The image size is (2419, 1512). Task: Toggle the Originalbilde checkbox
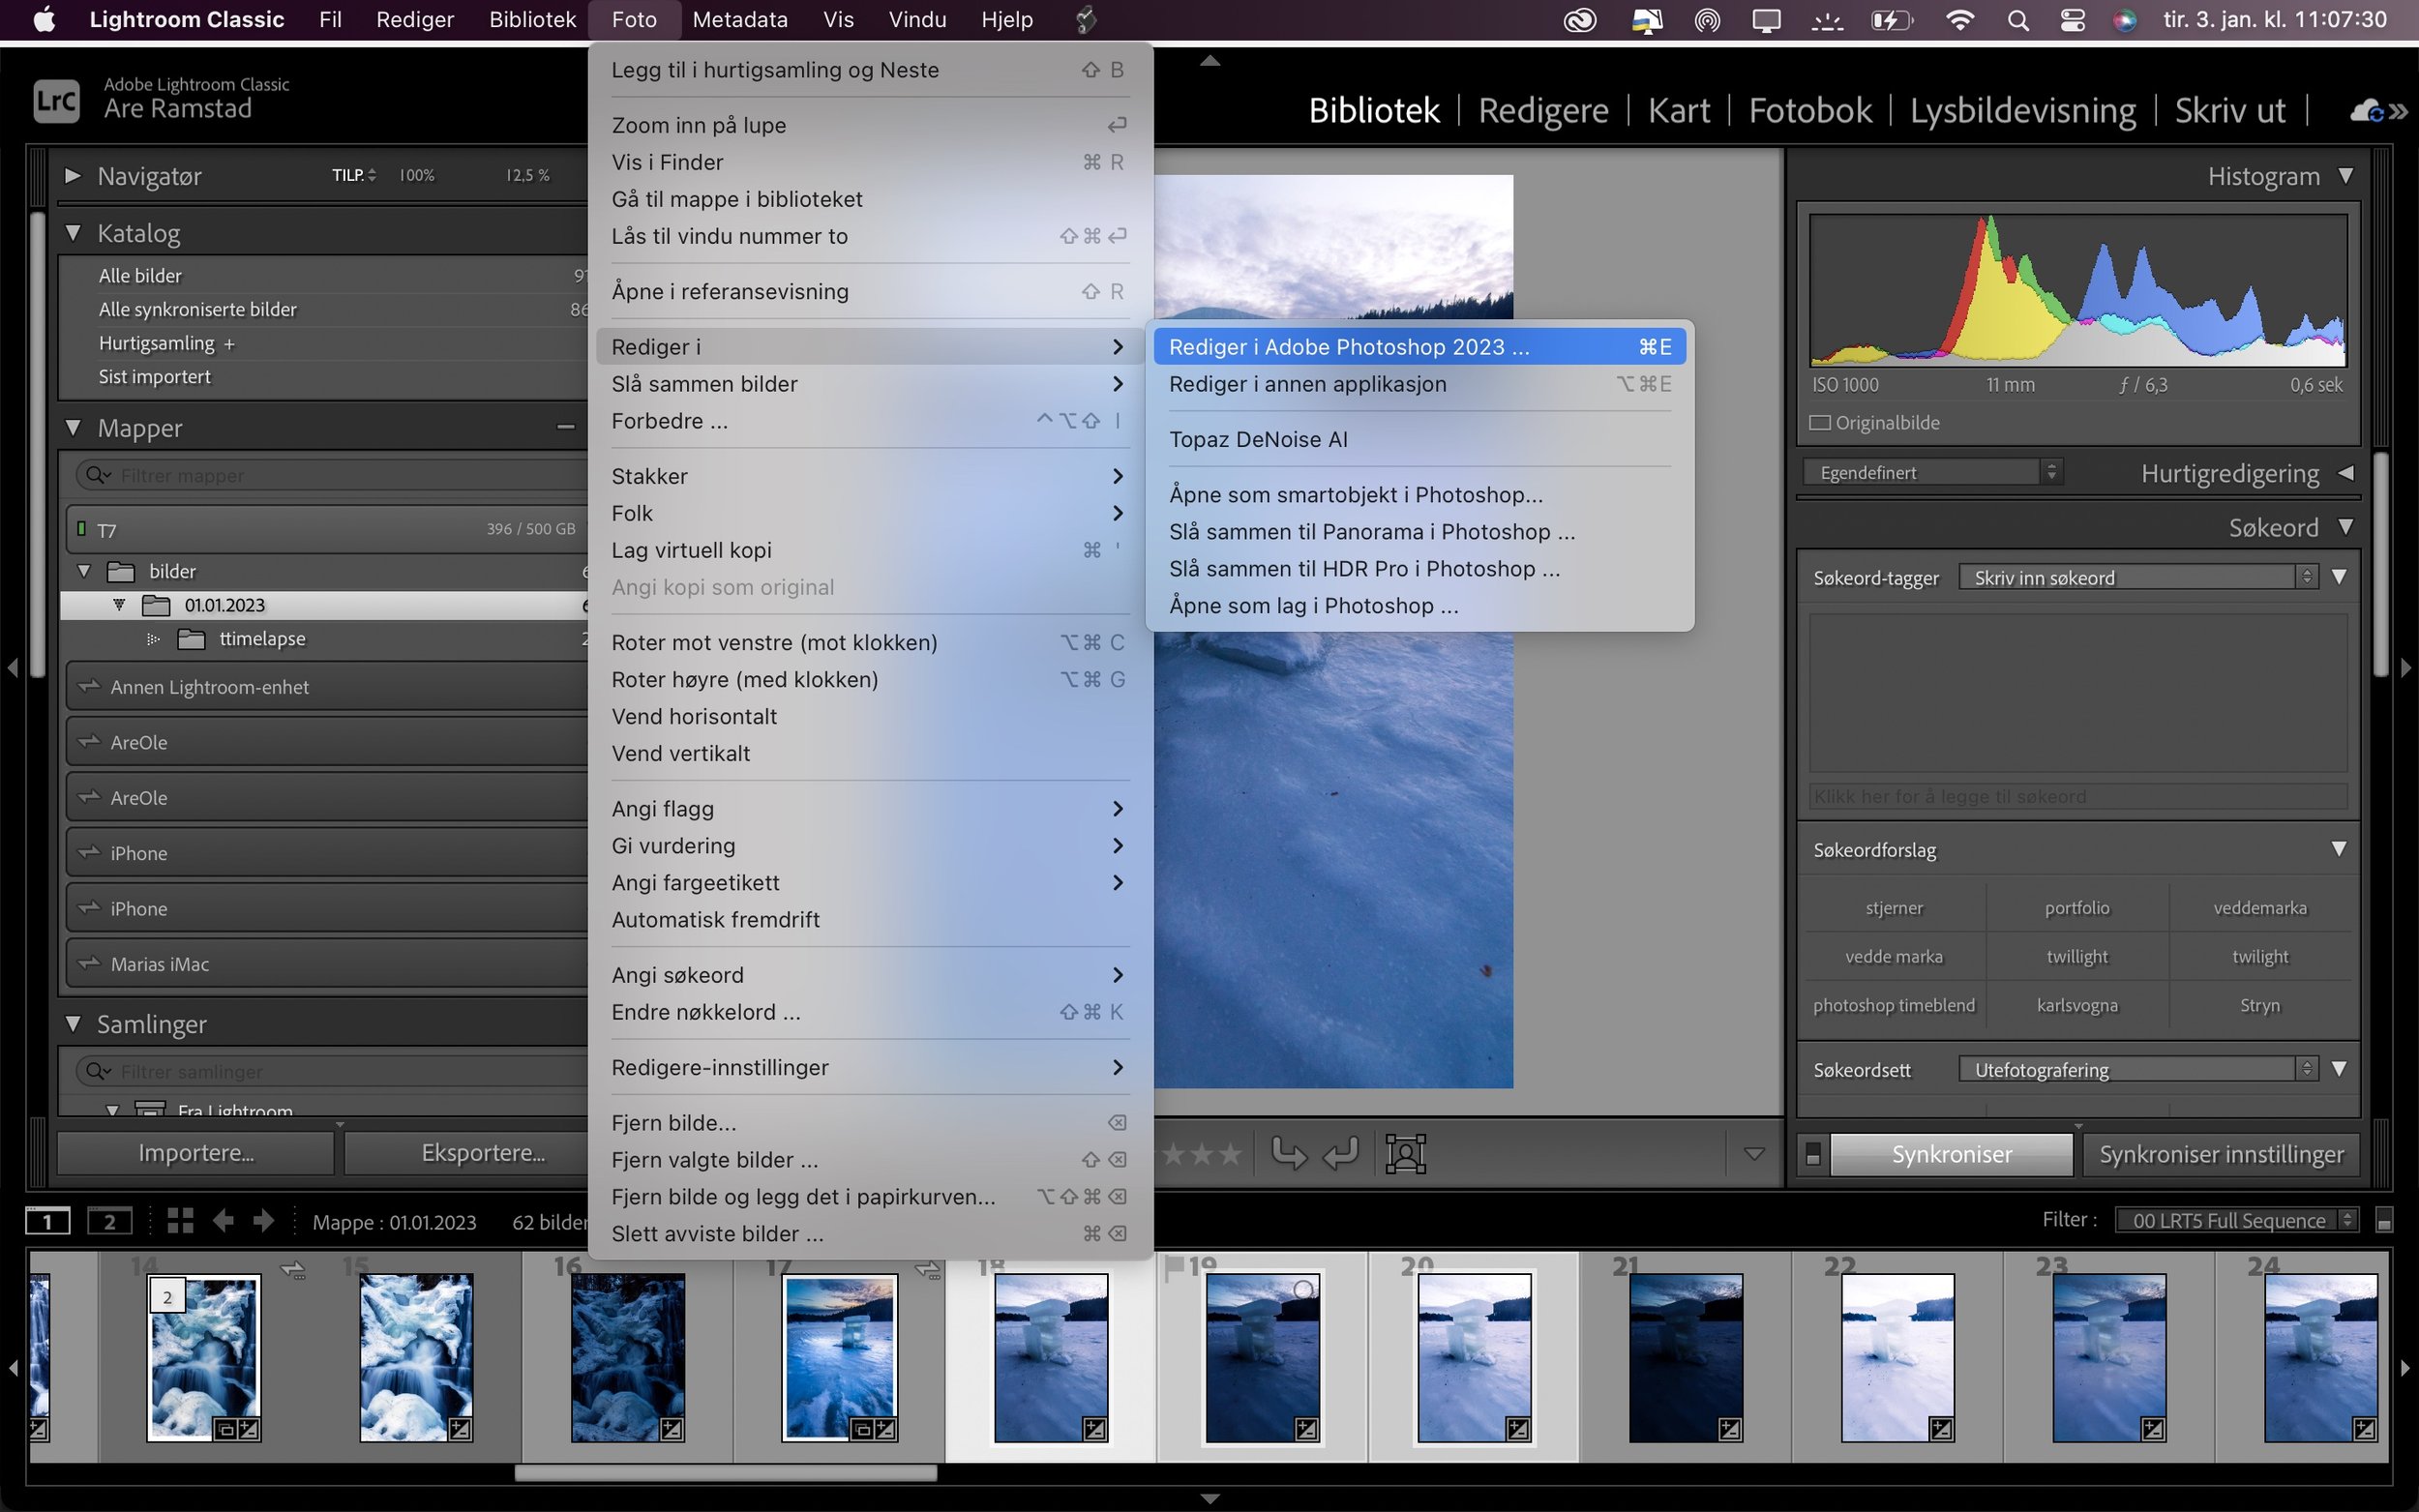pos(1820,423)
